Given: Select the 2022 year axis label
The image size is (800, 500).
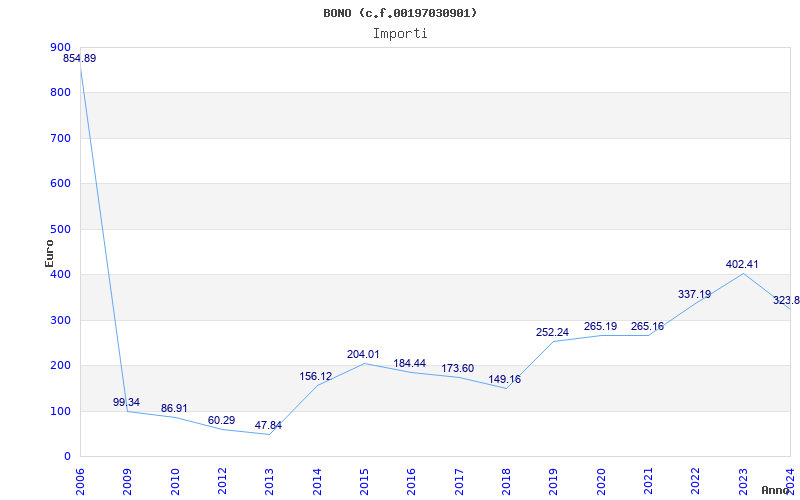Looking at the screenshot, I should click(x=695, y=482).
